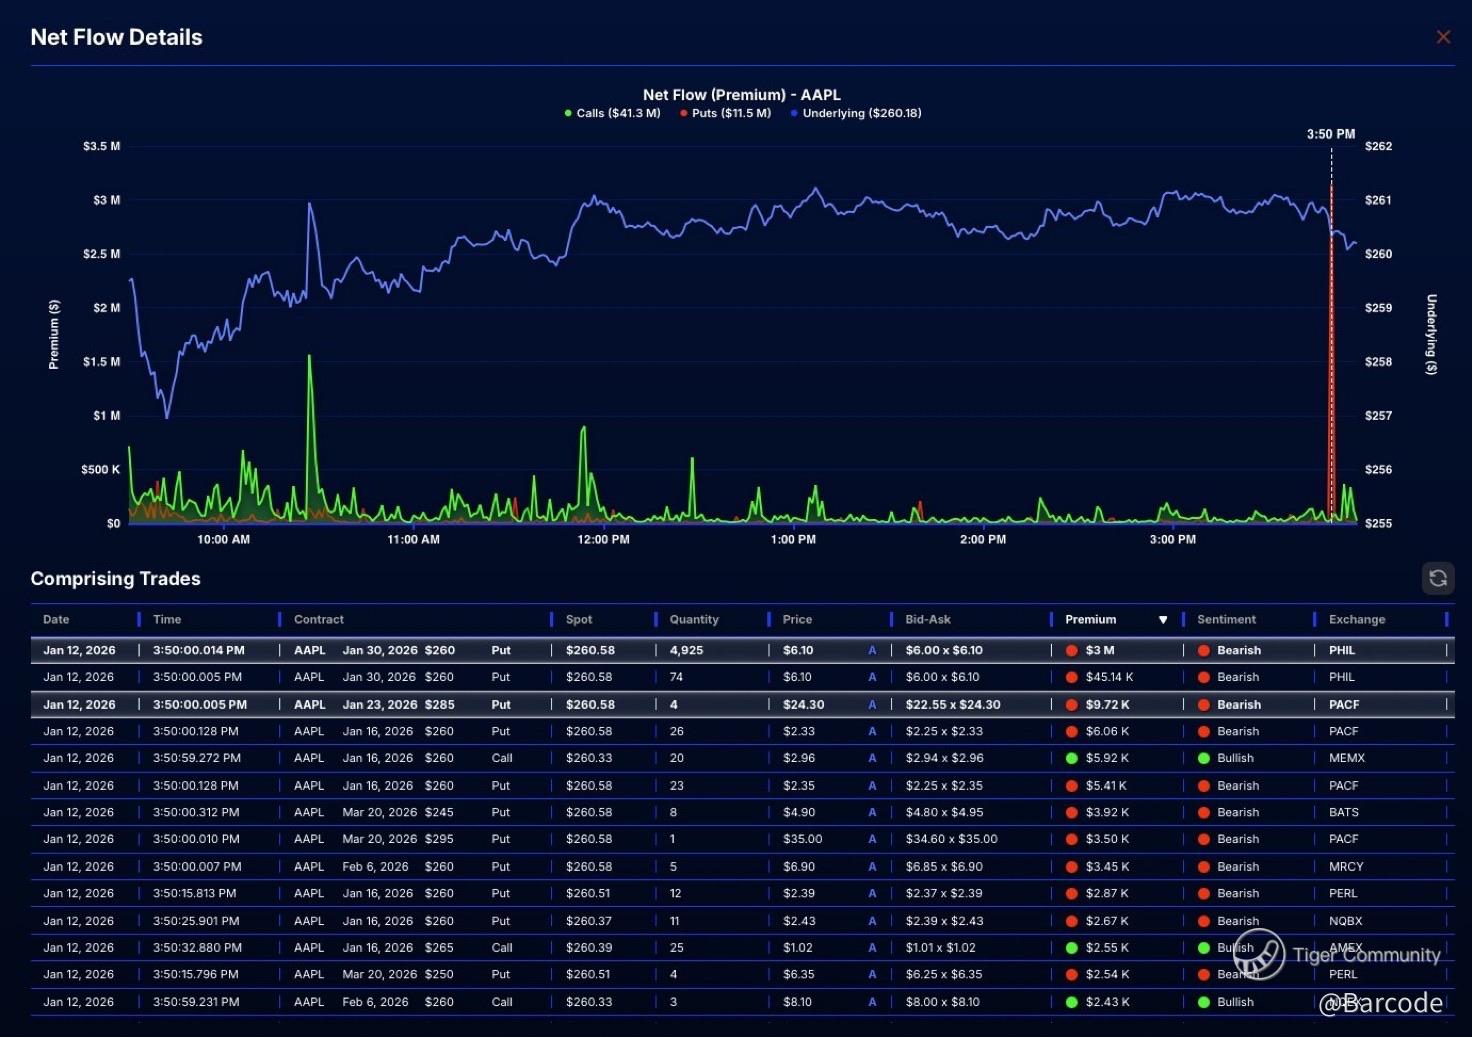Click the 'A' price marker in $35.00 row

(872, 839)
